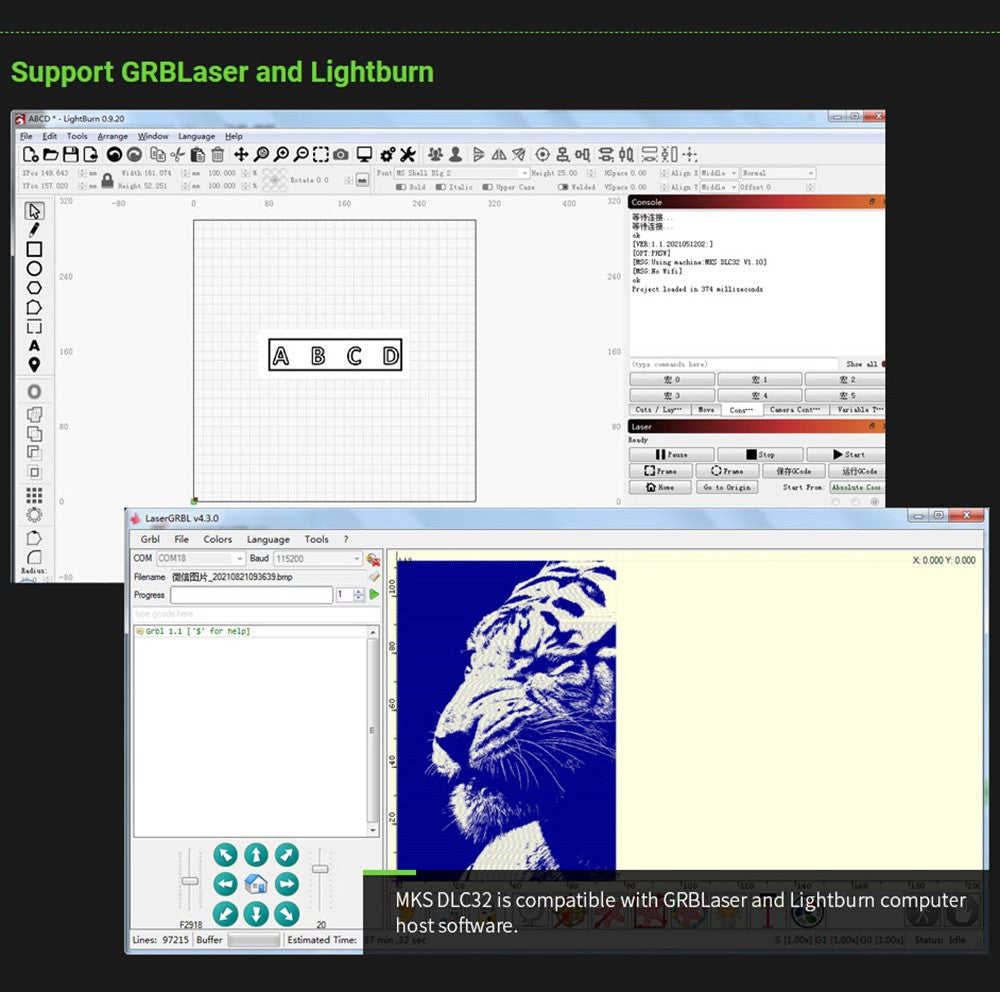Open the Arrange menu in LightBurn

pos(112,136)
